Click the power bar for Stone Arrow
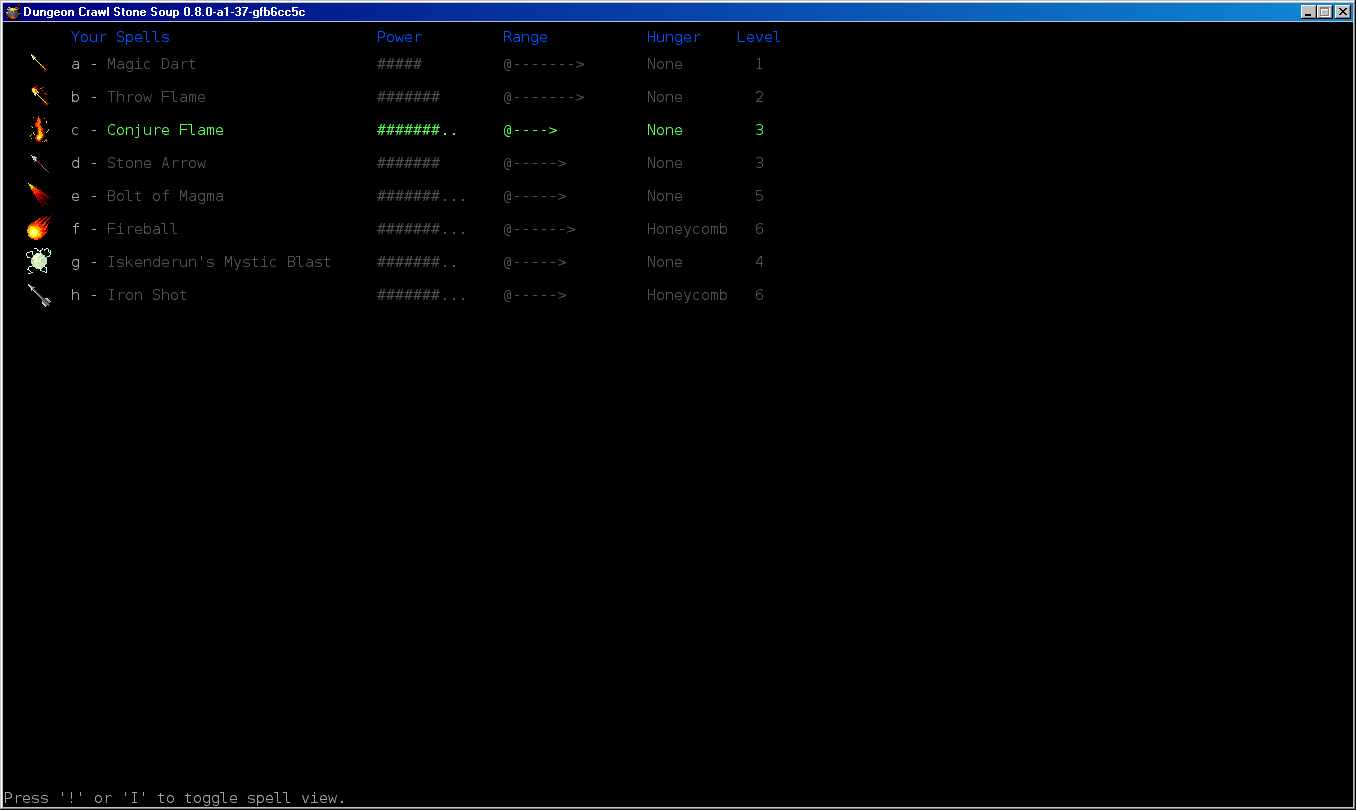The width and height of the screenshot is (1356, 810). (x=408, y=163)
